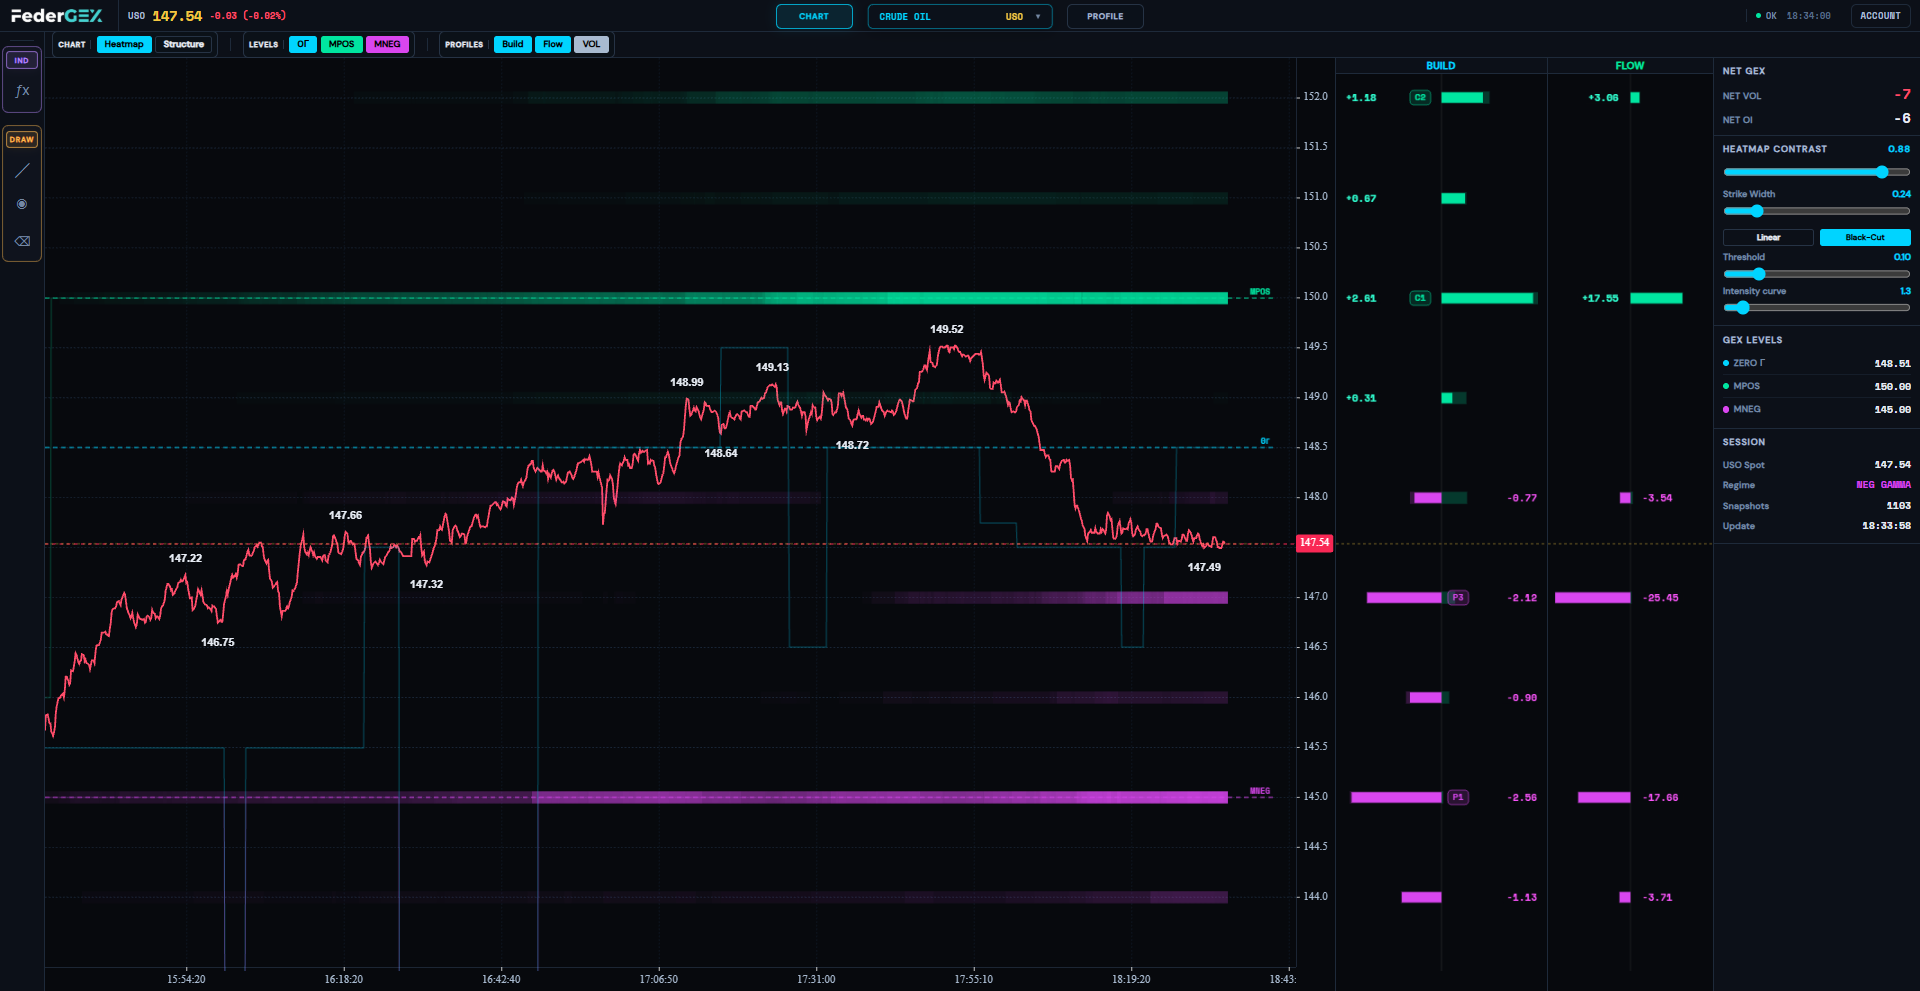Toggle the Flow profile

[x=553, y=44]
